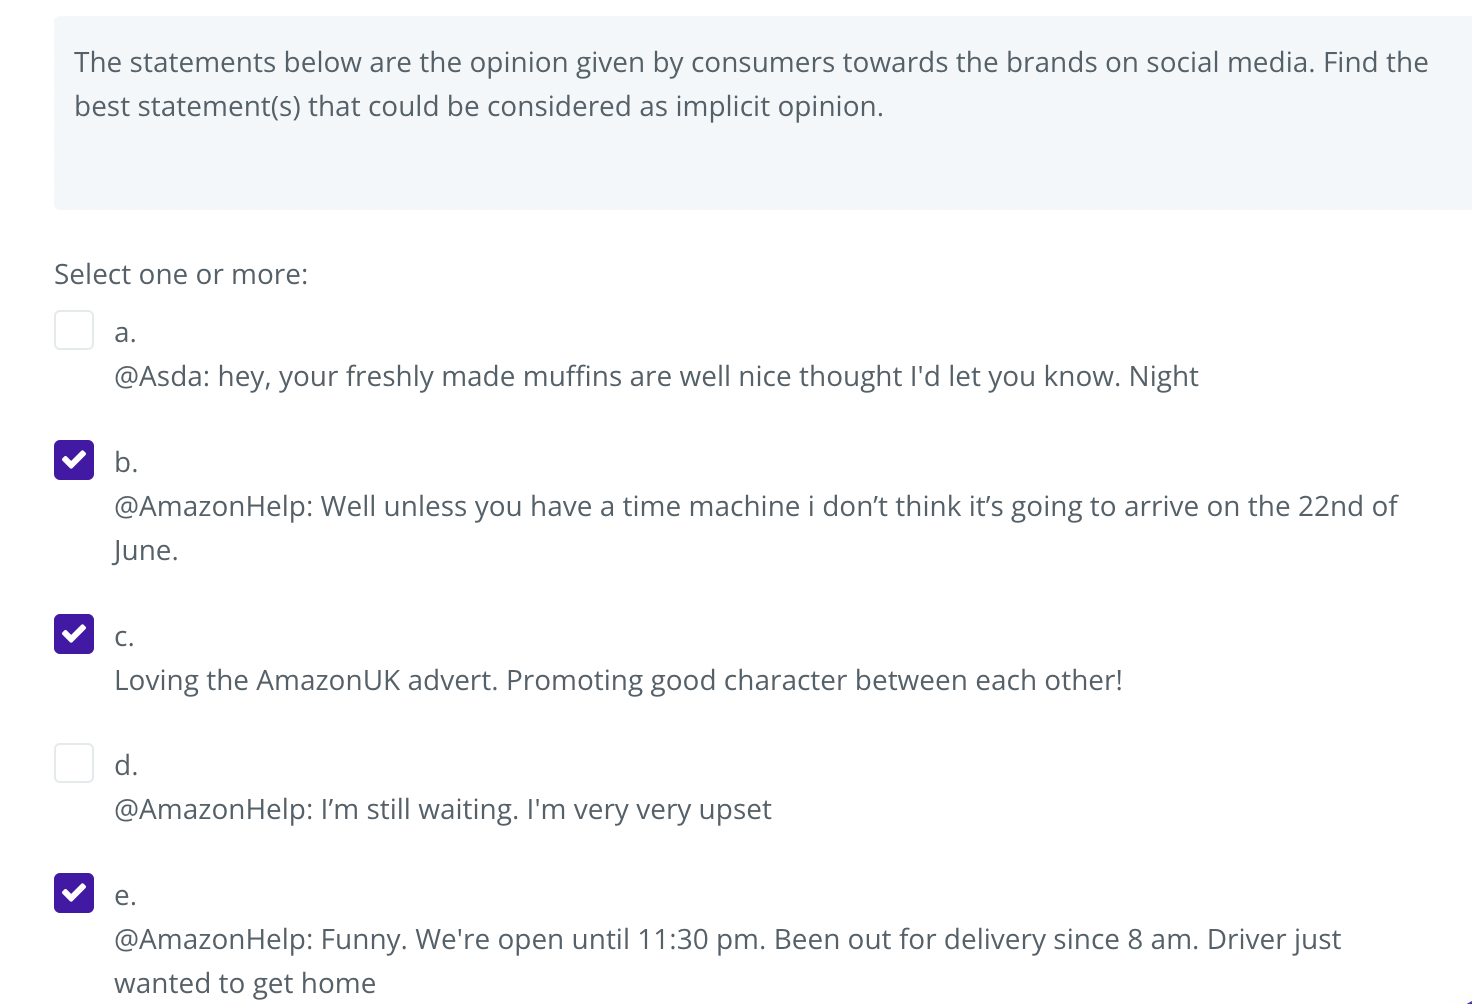The height and width of the screenshot is (1004, 1472).
Task: Check the box for option a
Action: pos(74,330)
